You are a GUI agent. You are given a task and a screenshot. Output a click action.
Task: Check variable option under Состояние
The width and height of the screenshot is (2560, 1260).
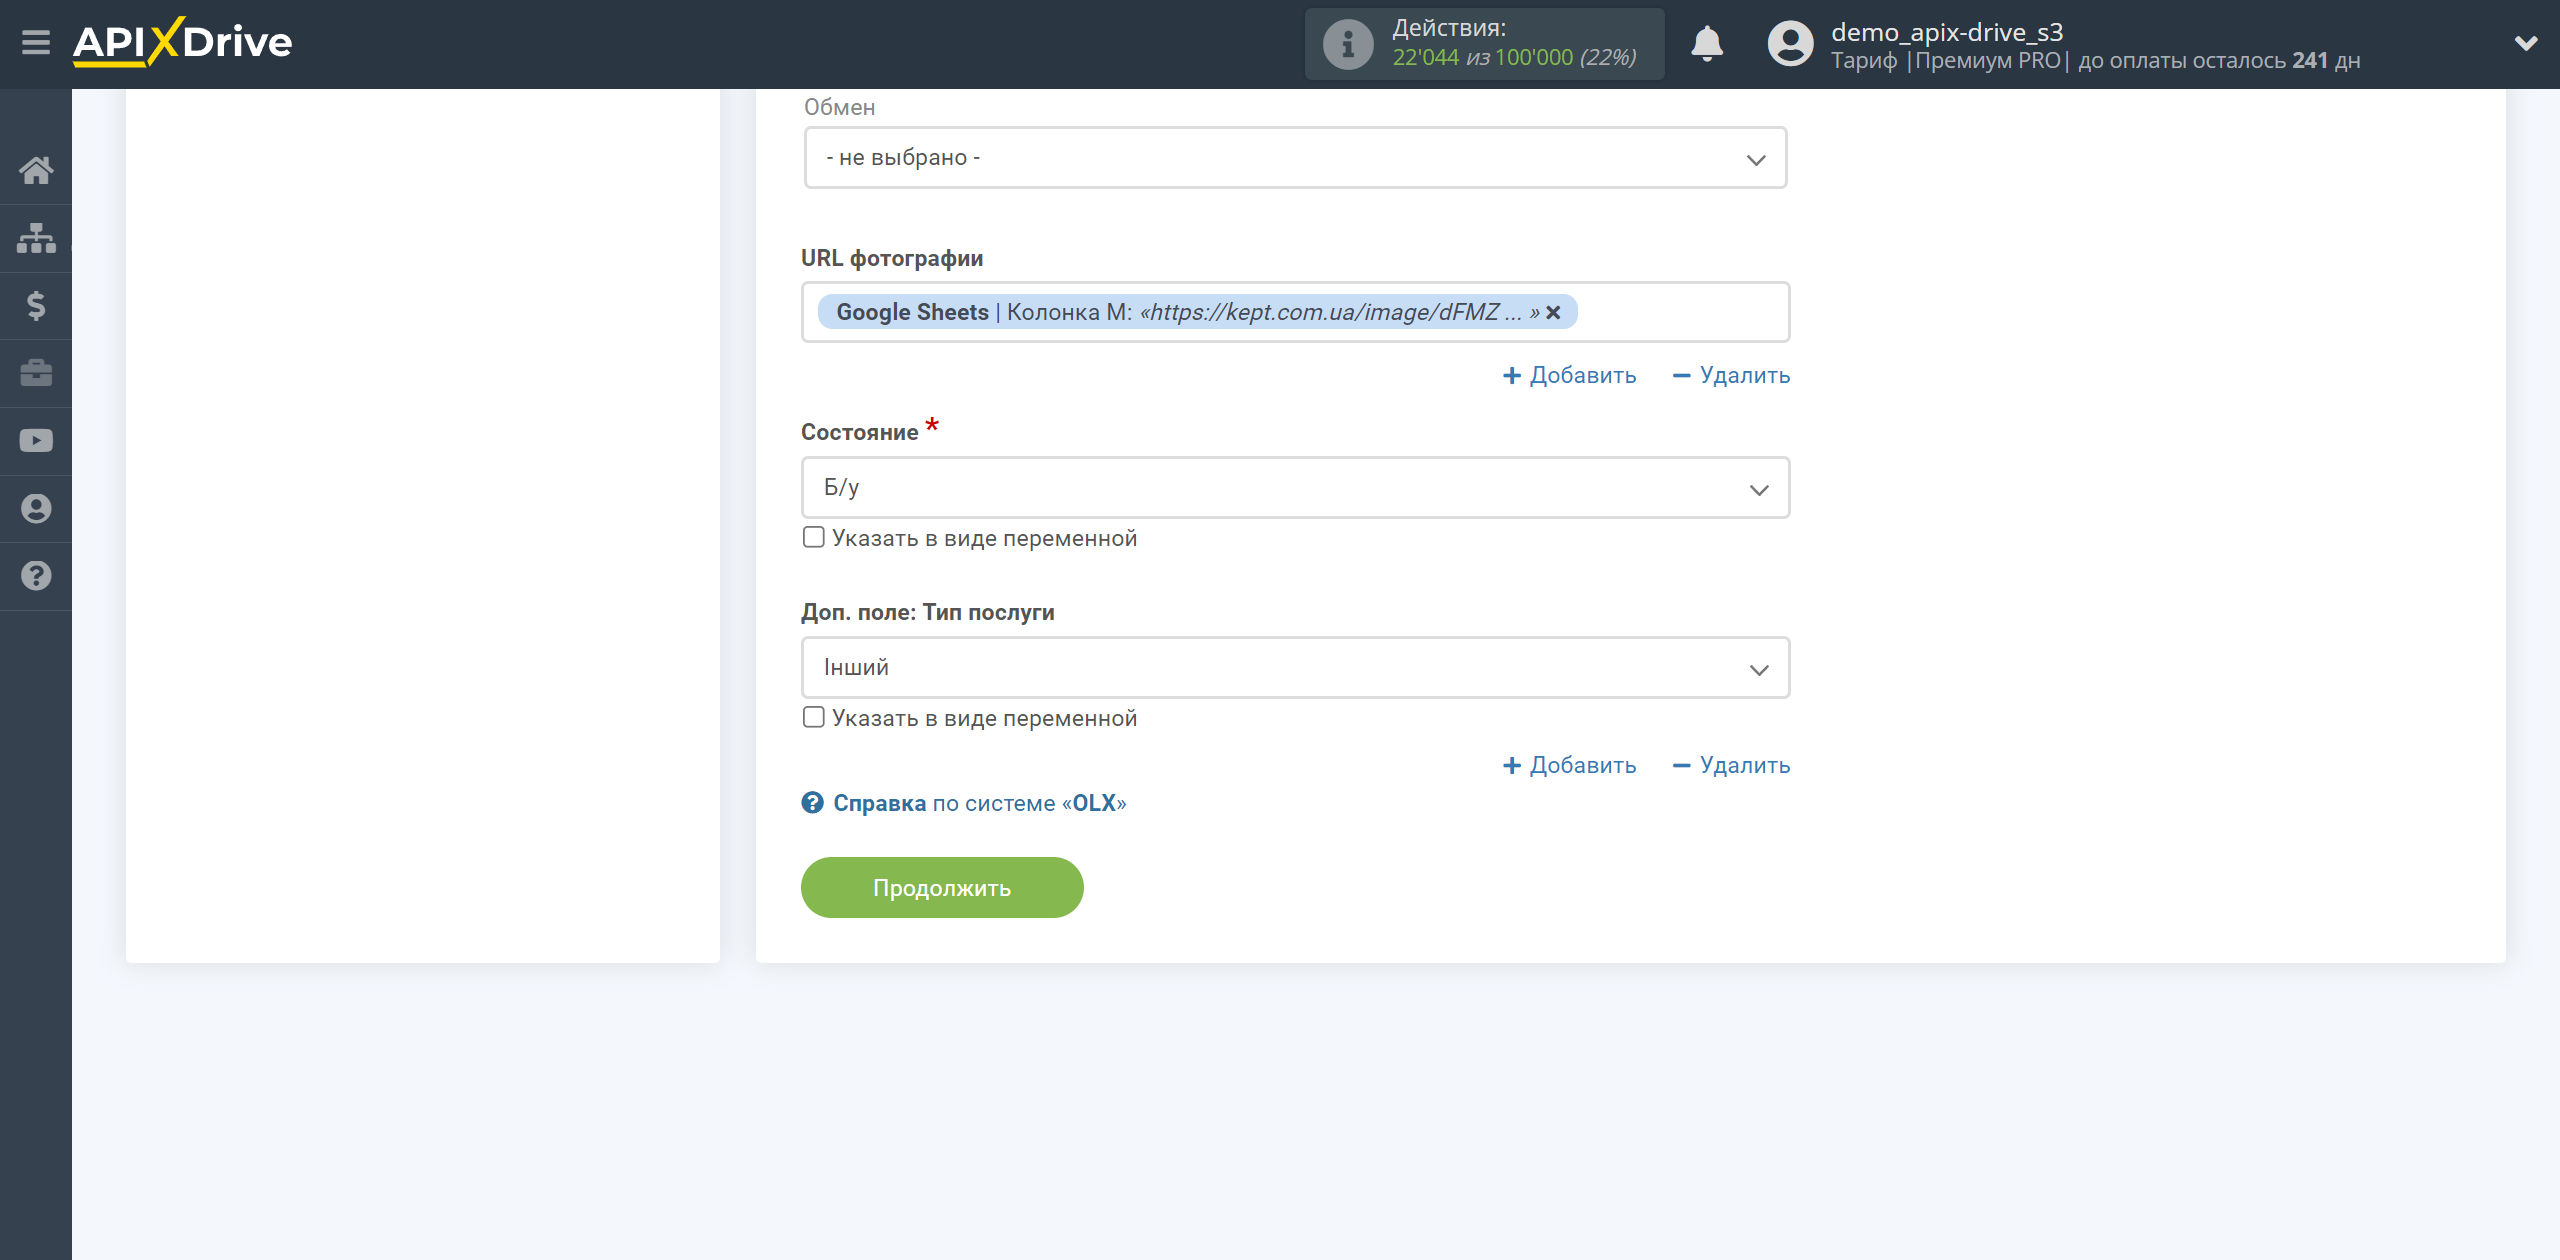[x=814, y=538]
